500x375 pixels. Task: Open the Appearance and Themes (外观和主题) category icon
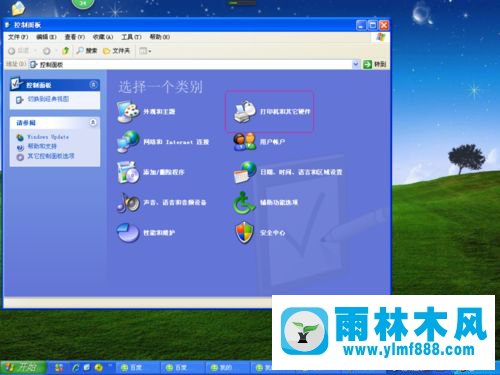128,111
